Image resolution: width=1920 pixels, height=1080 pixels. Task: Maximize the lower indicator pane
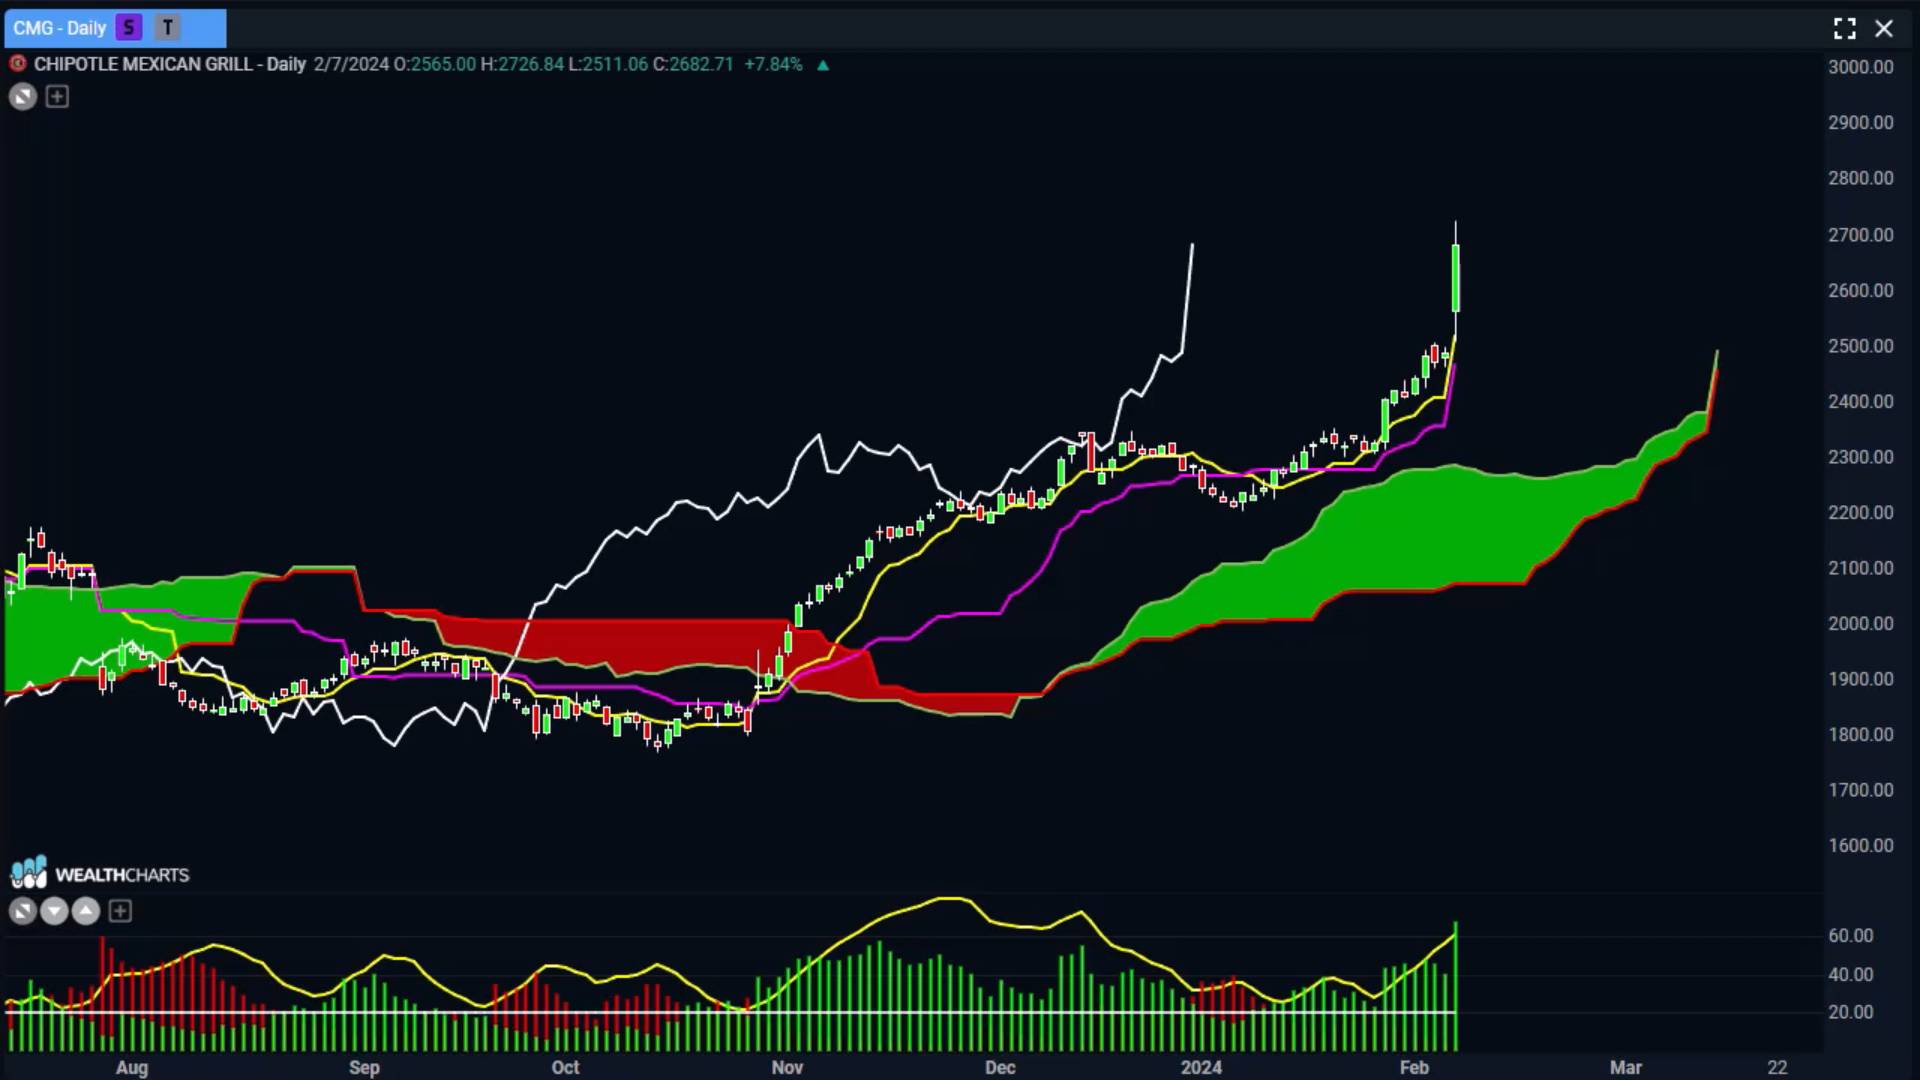pos(23,911)
